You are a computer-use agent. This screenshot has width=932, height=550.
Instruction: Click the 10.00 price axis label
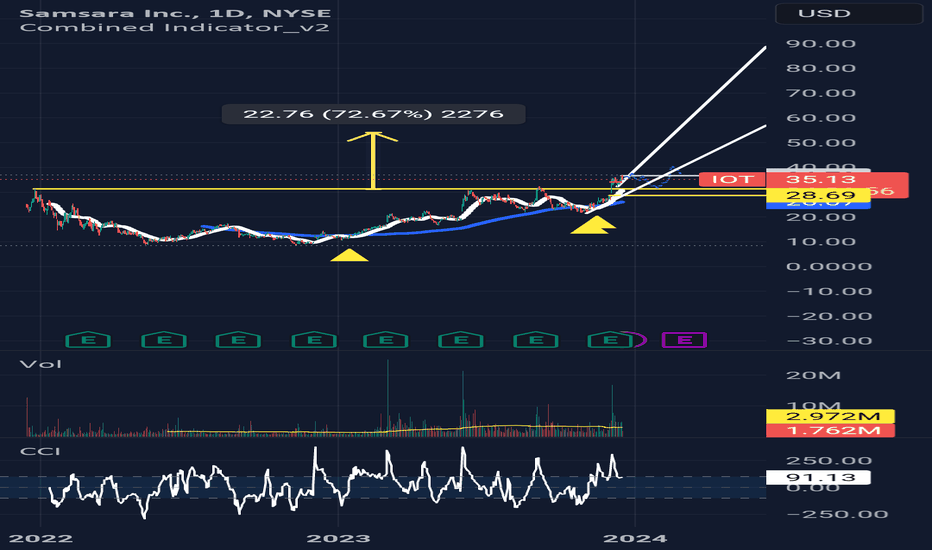pos(821,242)
